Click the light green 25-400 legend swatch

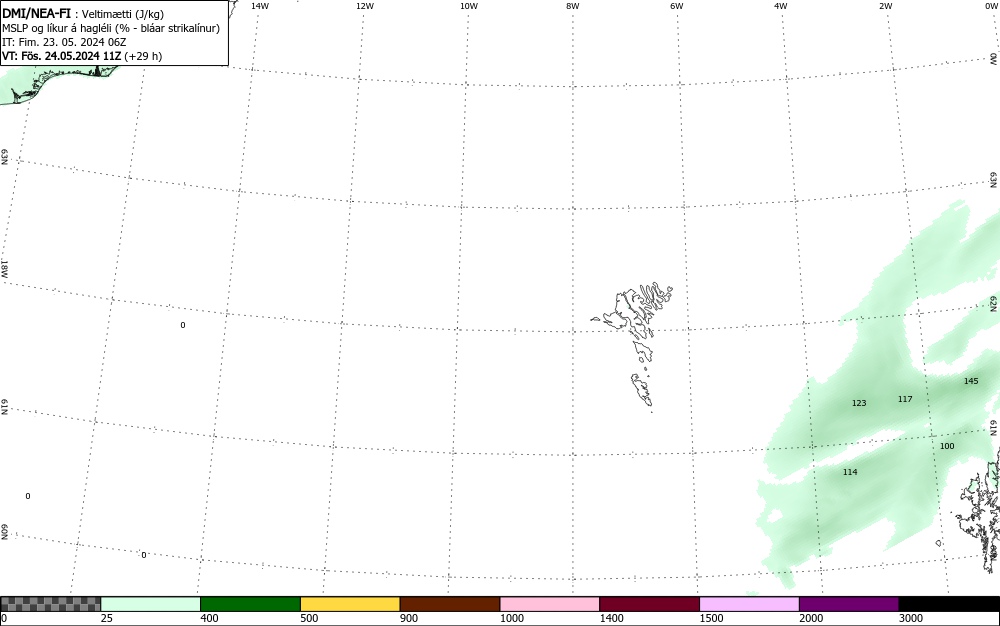point(151,604)
